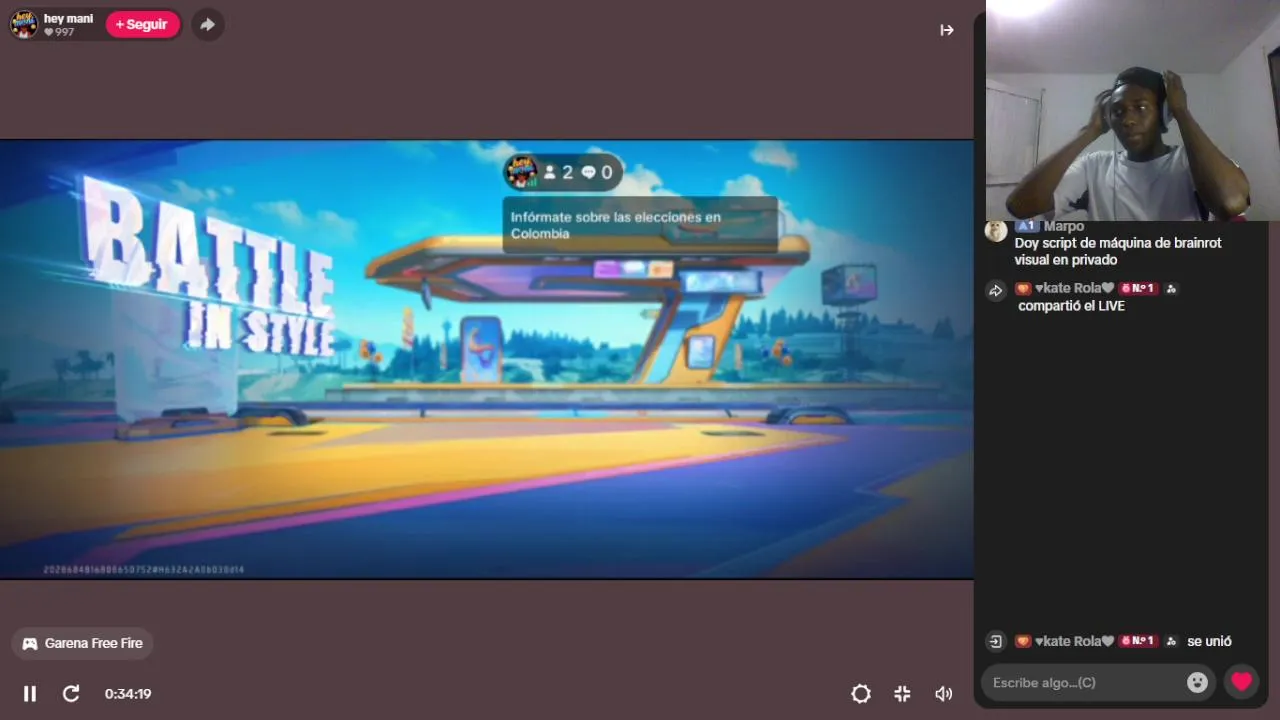Exit fullscreen with the compress icon

click(x=902, y=693)
